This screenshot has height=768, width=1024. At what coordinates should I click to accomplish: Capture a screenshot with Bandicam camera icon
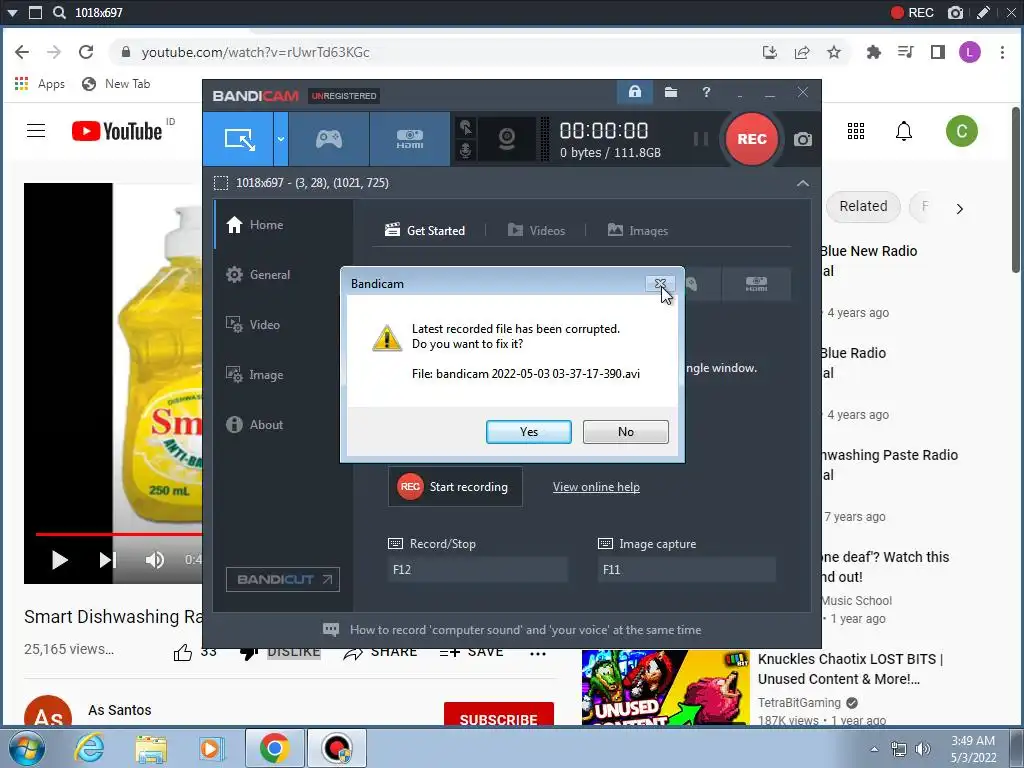(803, 139)
